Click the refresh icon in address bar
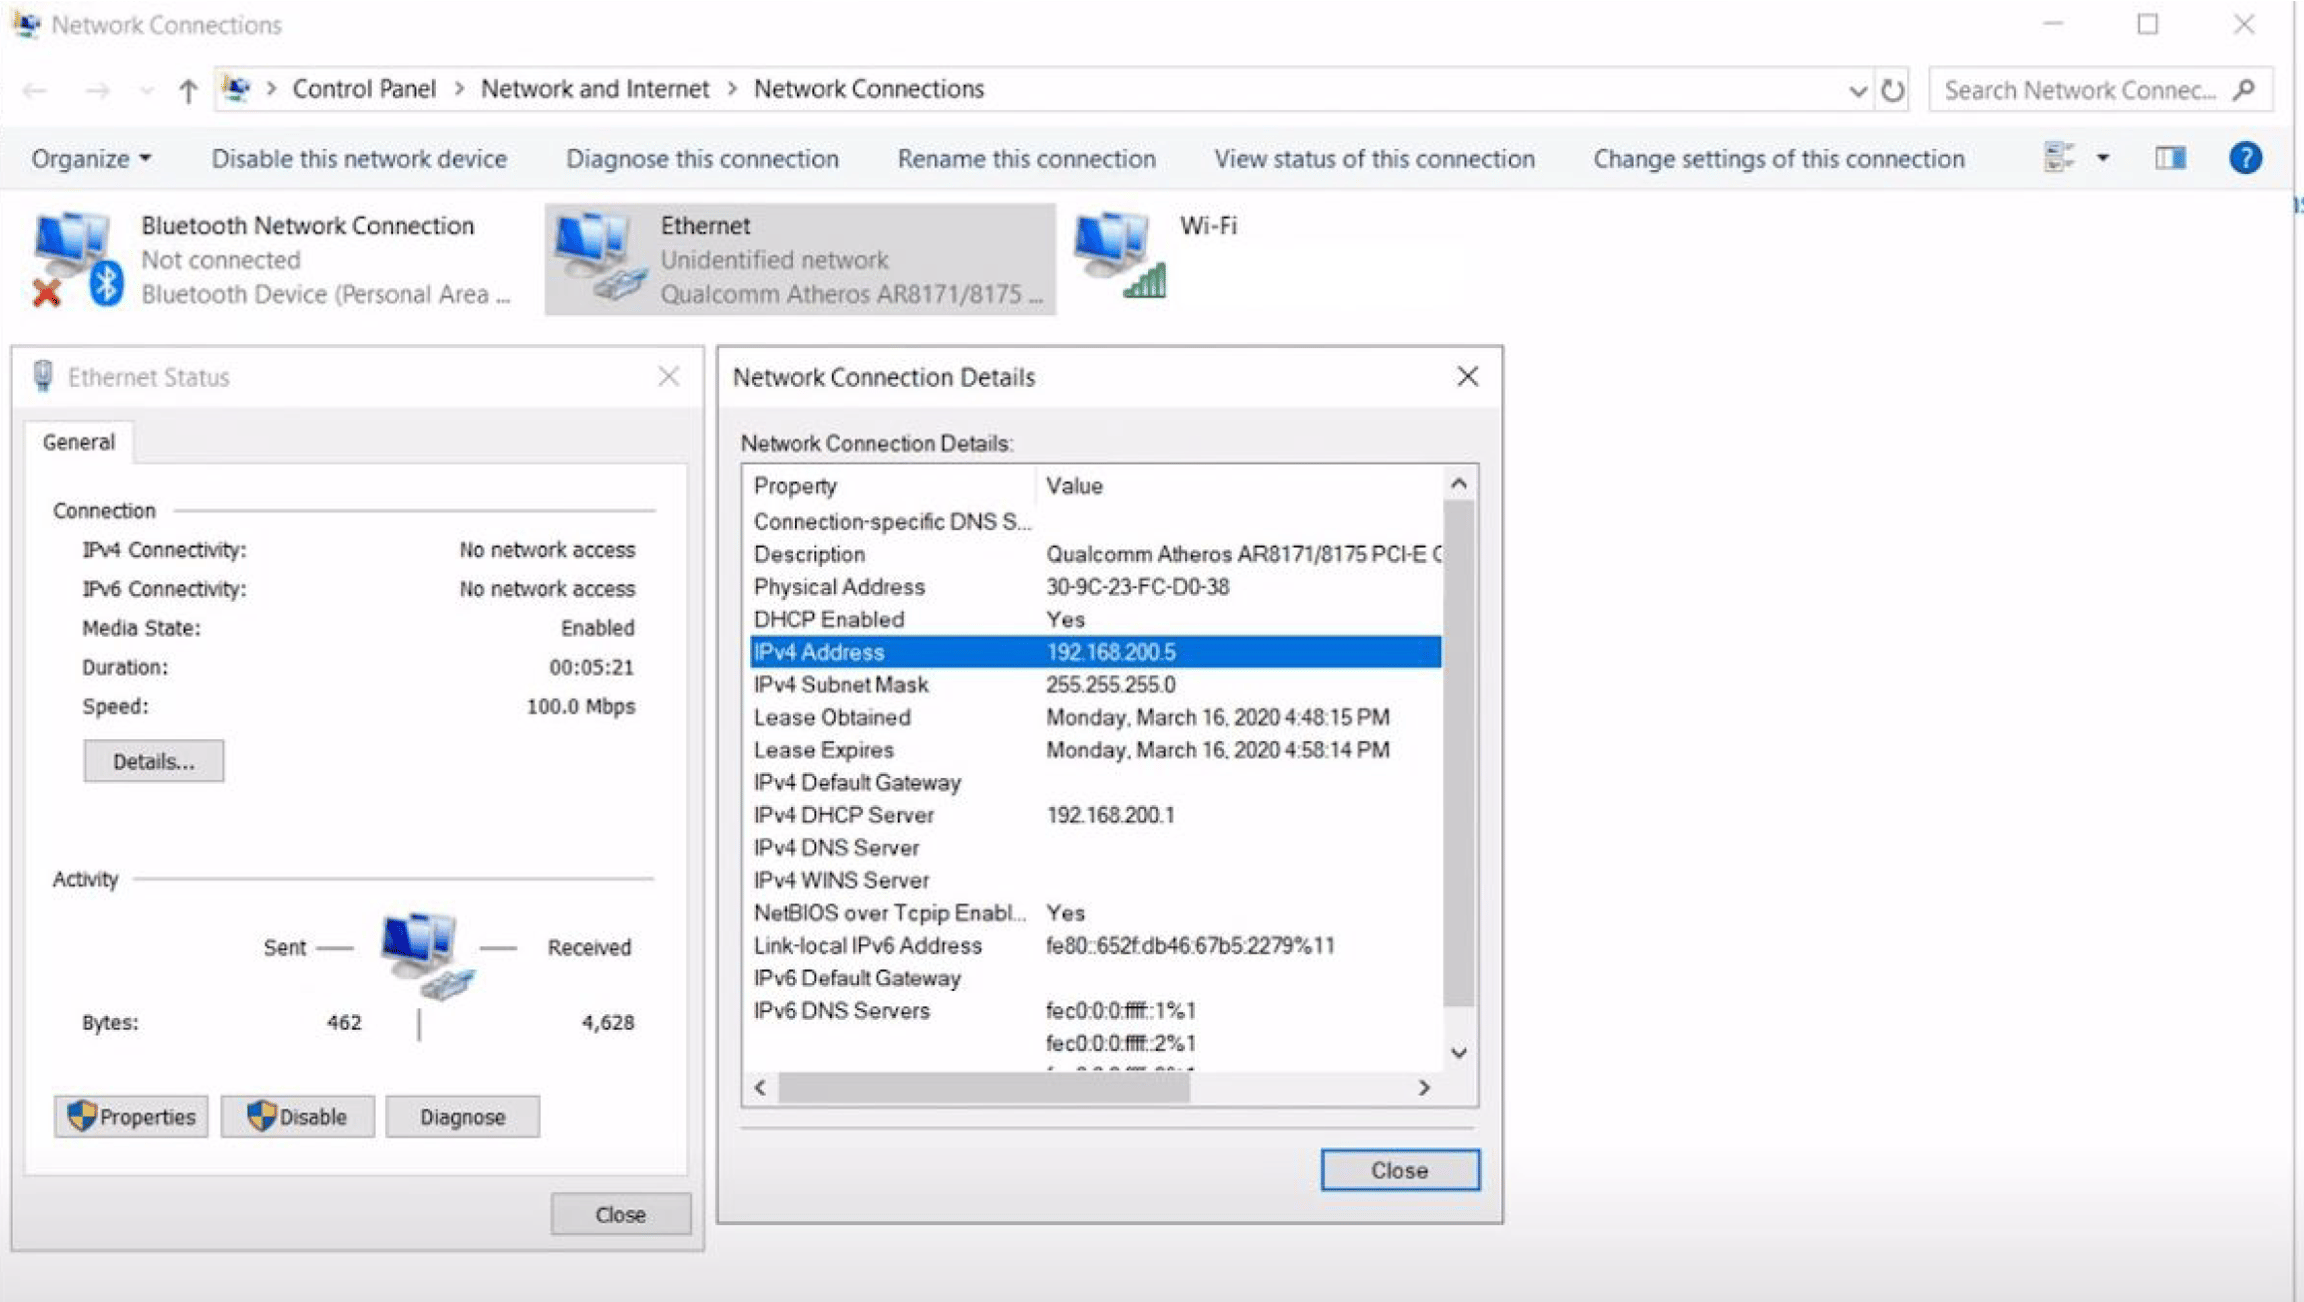The width and height of the screenshot is (2304, 1302). click(1892, 90)
